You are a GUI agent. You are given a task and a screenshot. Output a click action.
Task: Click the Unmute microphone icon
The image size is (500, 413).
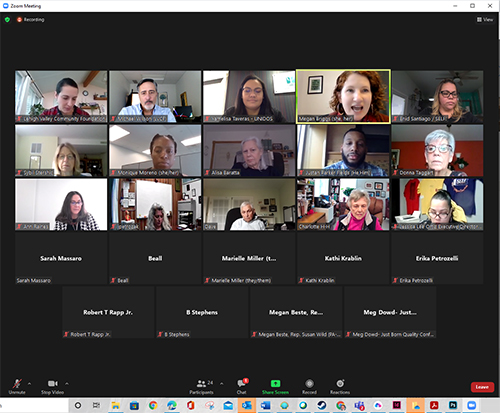point(17,383)
